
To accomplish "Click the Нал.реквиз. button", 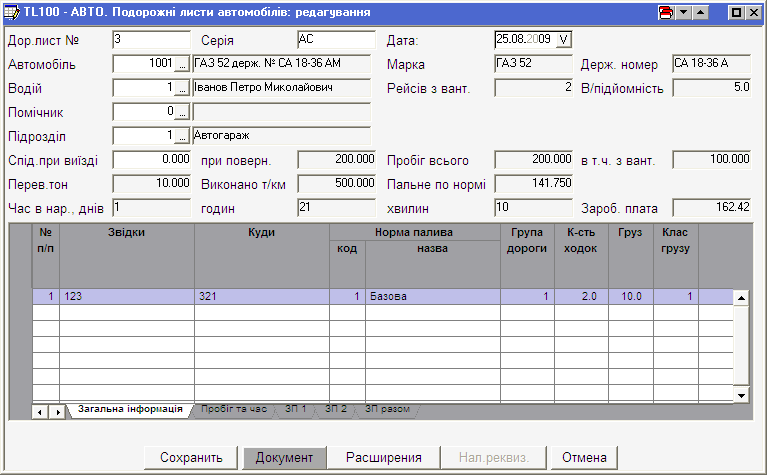I will (494, 457).
